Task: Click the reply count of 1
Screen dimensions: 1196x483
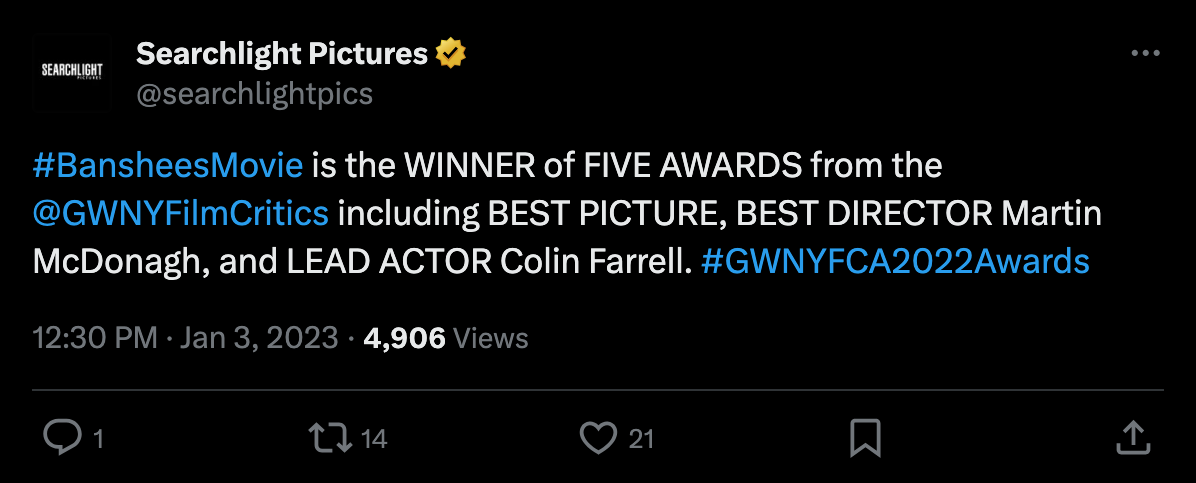Action: [98, 438]
